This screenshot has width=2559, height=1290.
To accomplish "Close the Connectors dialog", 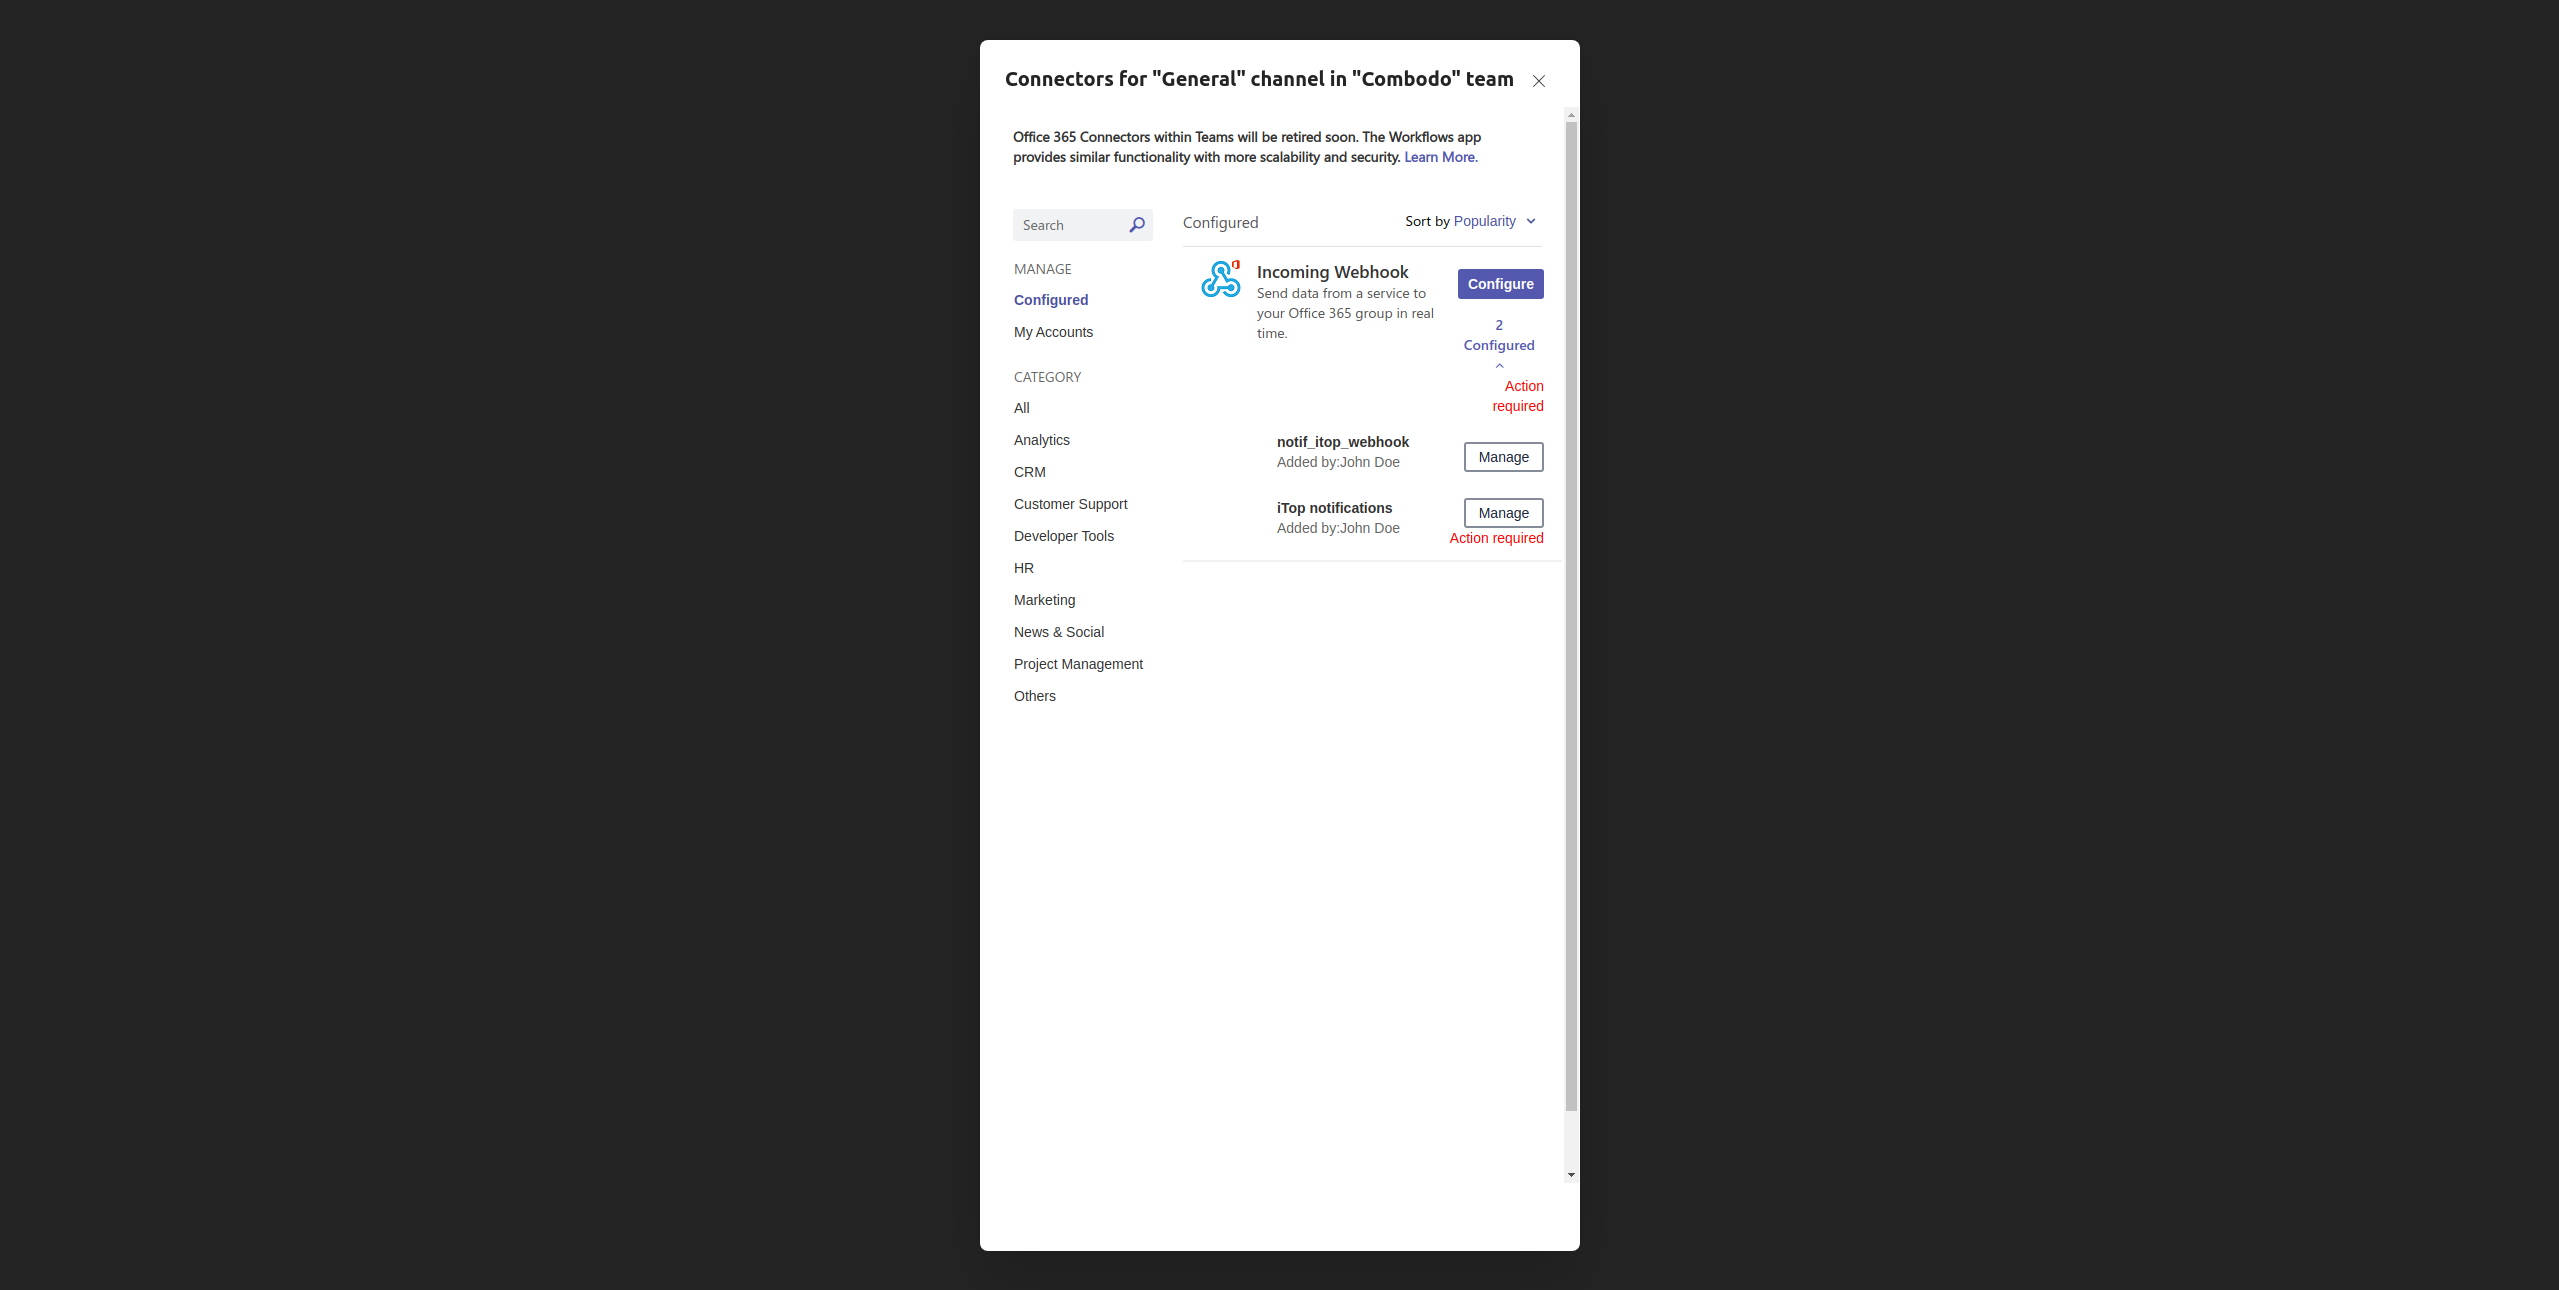I will tap(1538, 81).
